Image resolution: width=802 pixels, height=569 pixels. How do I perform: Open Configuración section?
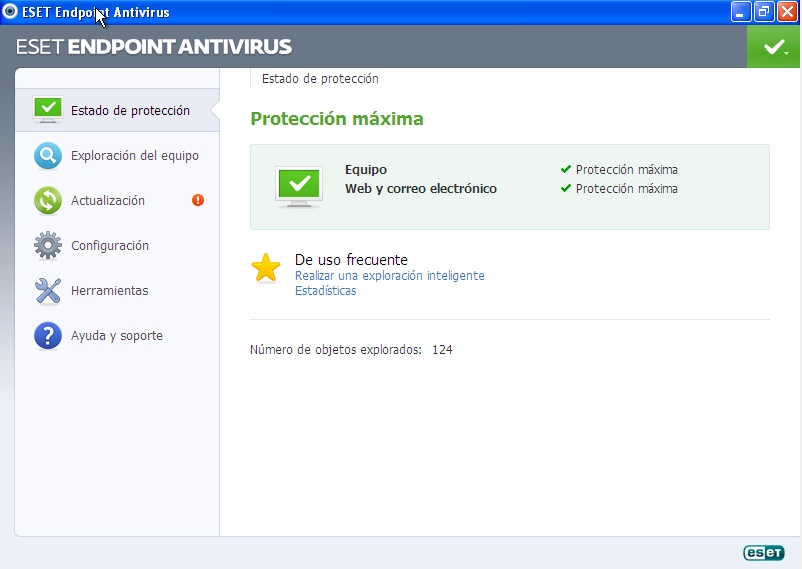click(x=117, y=245)
